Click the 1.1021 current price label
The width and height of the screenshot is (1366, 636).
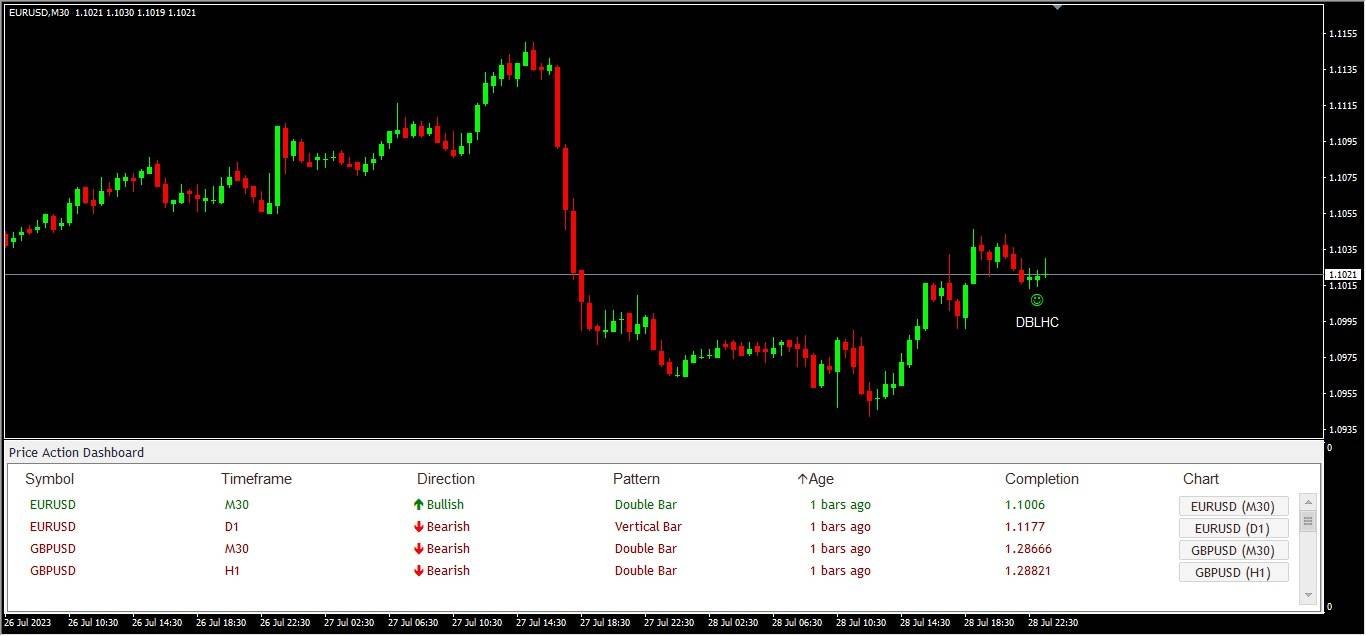[x=1342, y=274]
